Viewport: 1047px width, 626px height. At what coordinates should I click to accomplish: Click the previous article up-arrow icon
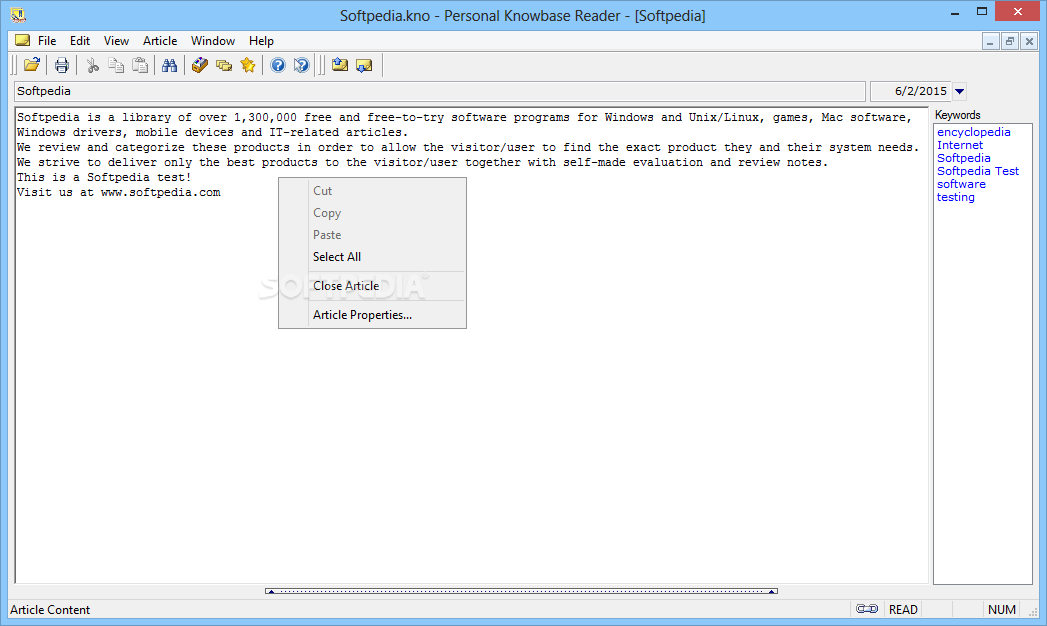pyautogui.click(x=340, y=65)
